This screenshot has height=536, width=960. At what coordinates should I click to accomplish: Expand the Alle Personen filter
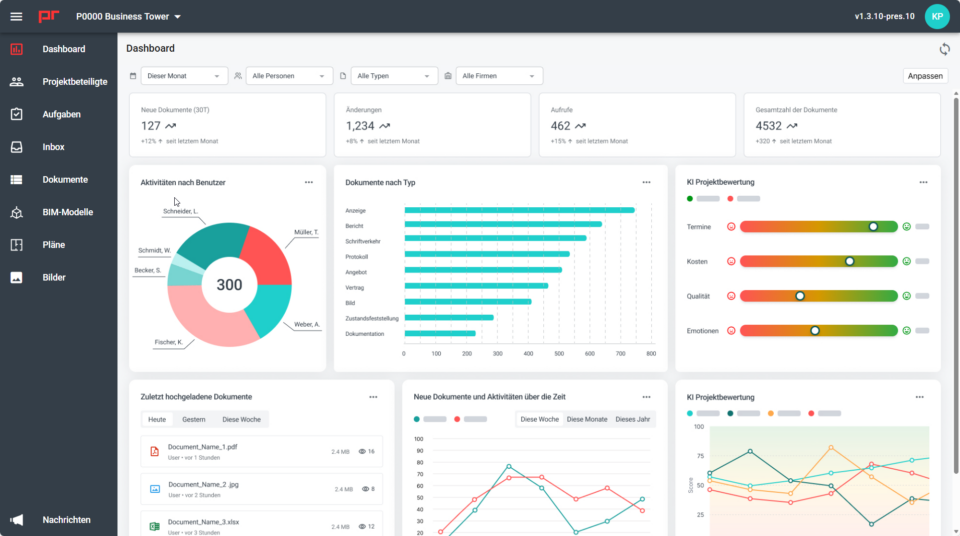click(290, 76)
